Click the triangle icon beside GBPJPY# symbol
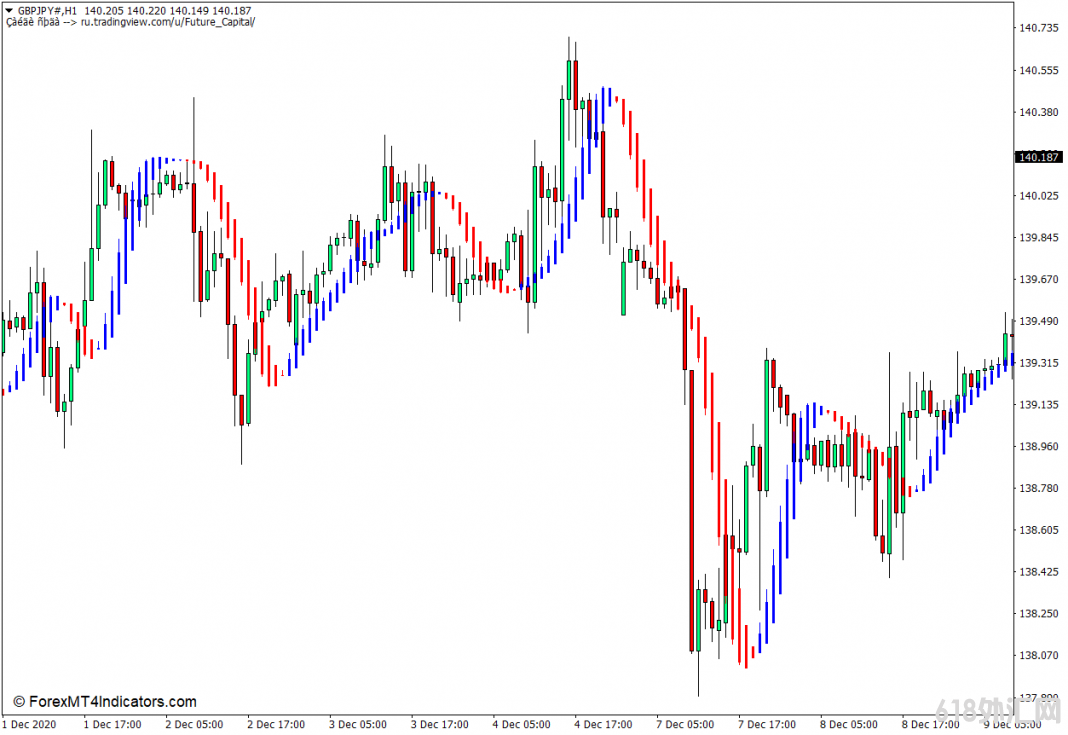 (x=9, y=11)
